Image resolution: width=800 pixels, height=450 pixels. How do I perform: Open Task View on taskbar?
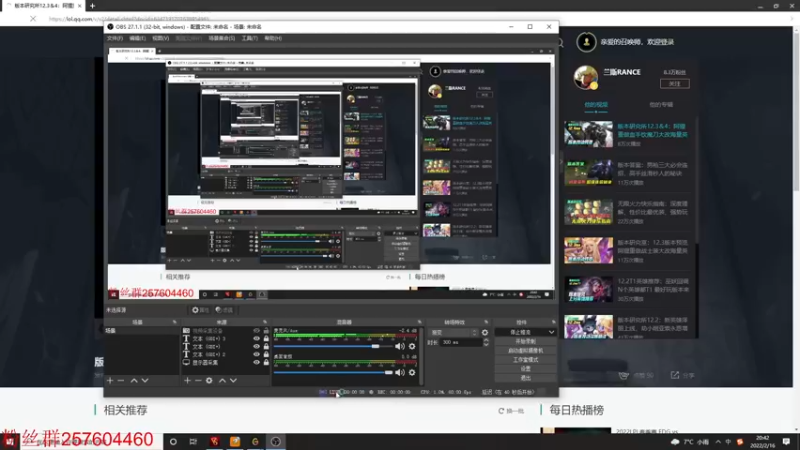(193, 442)
